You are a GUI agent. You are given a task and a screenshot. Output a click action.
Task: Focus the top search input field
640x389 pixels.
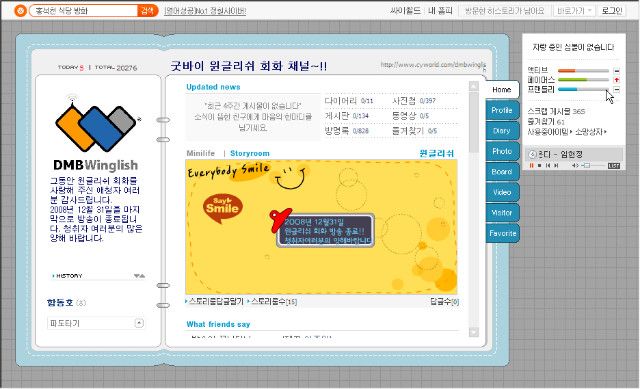[x=84, y=11]
